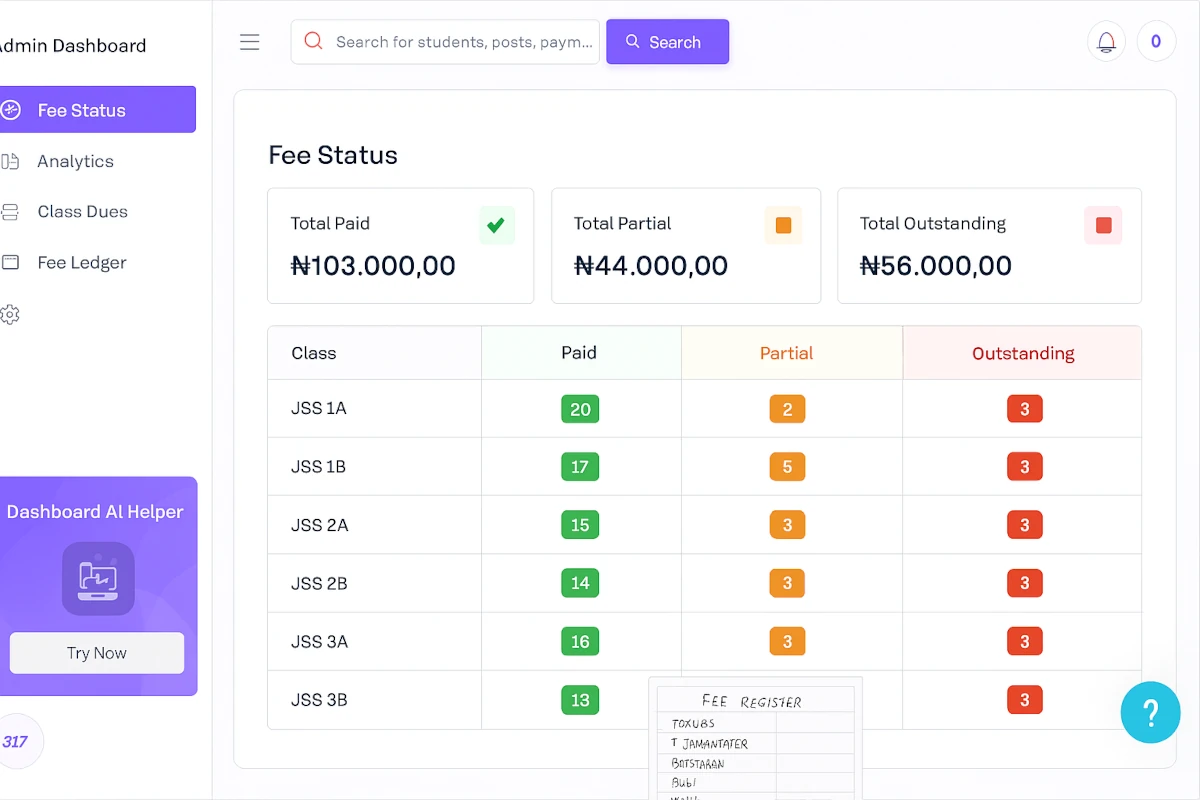Image resolution: width=1200 pixels, height=800 pixels.
Task: Click the orange square on Total Partial card
Action: pyautogui.click(x=784, y=225)
